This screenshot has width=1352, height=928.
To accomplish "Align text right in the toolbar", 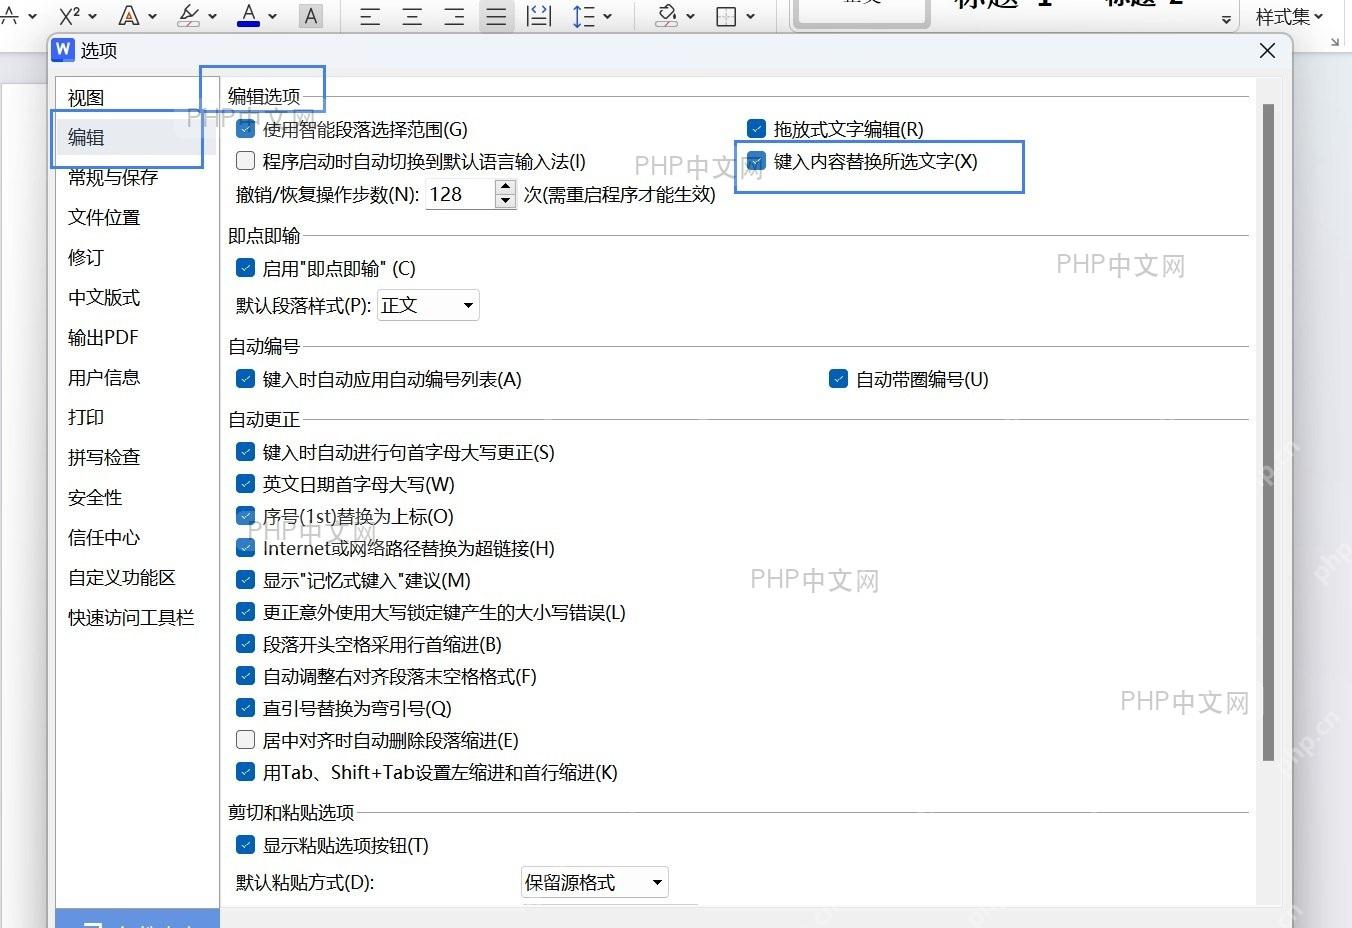I will 454,16.
